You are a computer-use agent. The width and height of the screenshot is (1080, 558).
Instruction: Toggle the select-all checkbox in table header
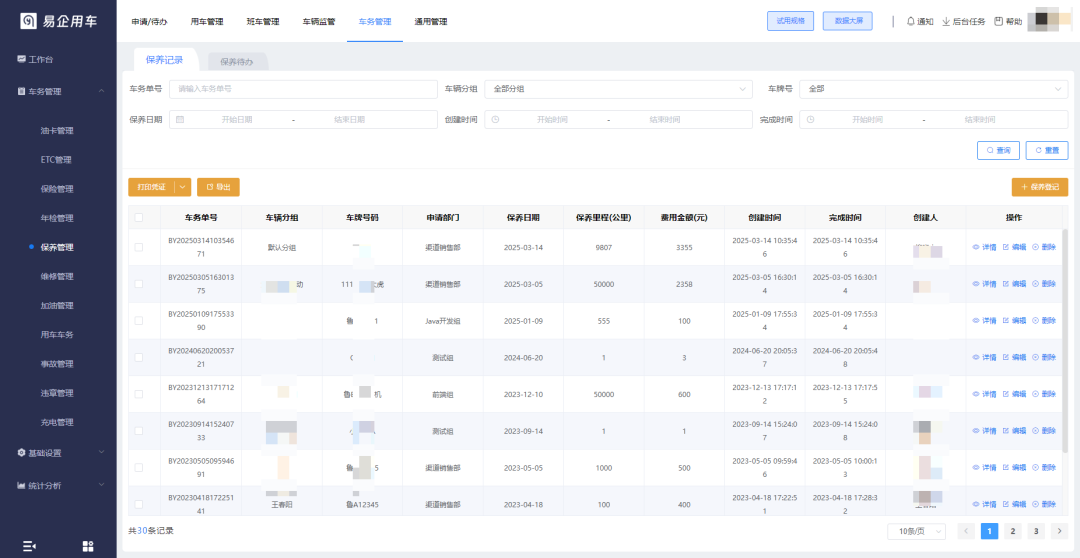click(x=138, y=217)
